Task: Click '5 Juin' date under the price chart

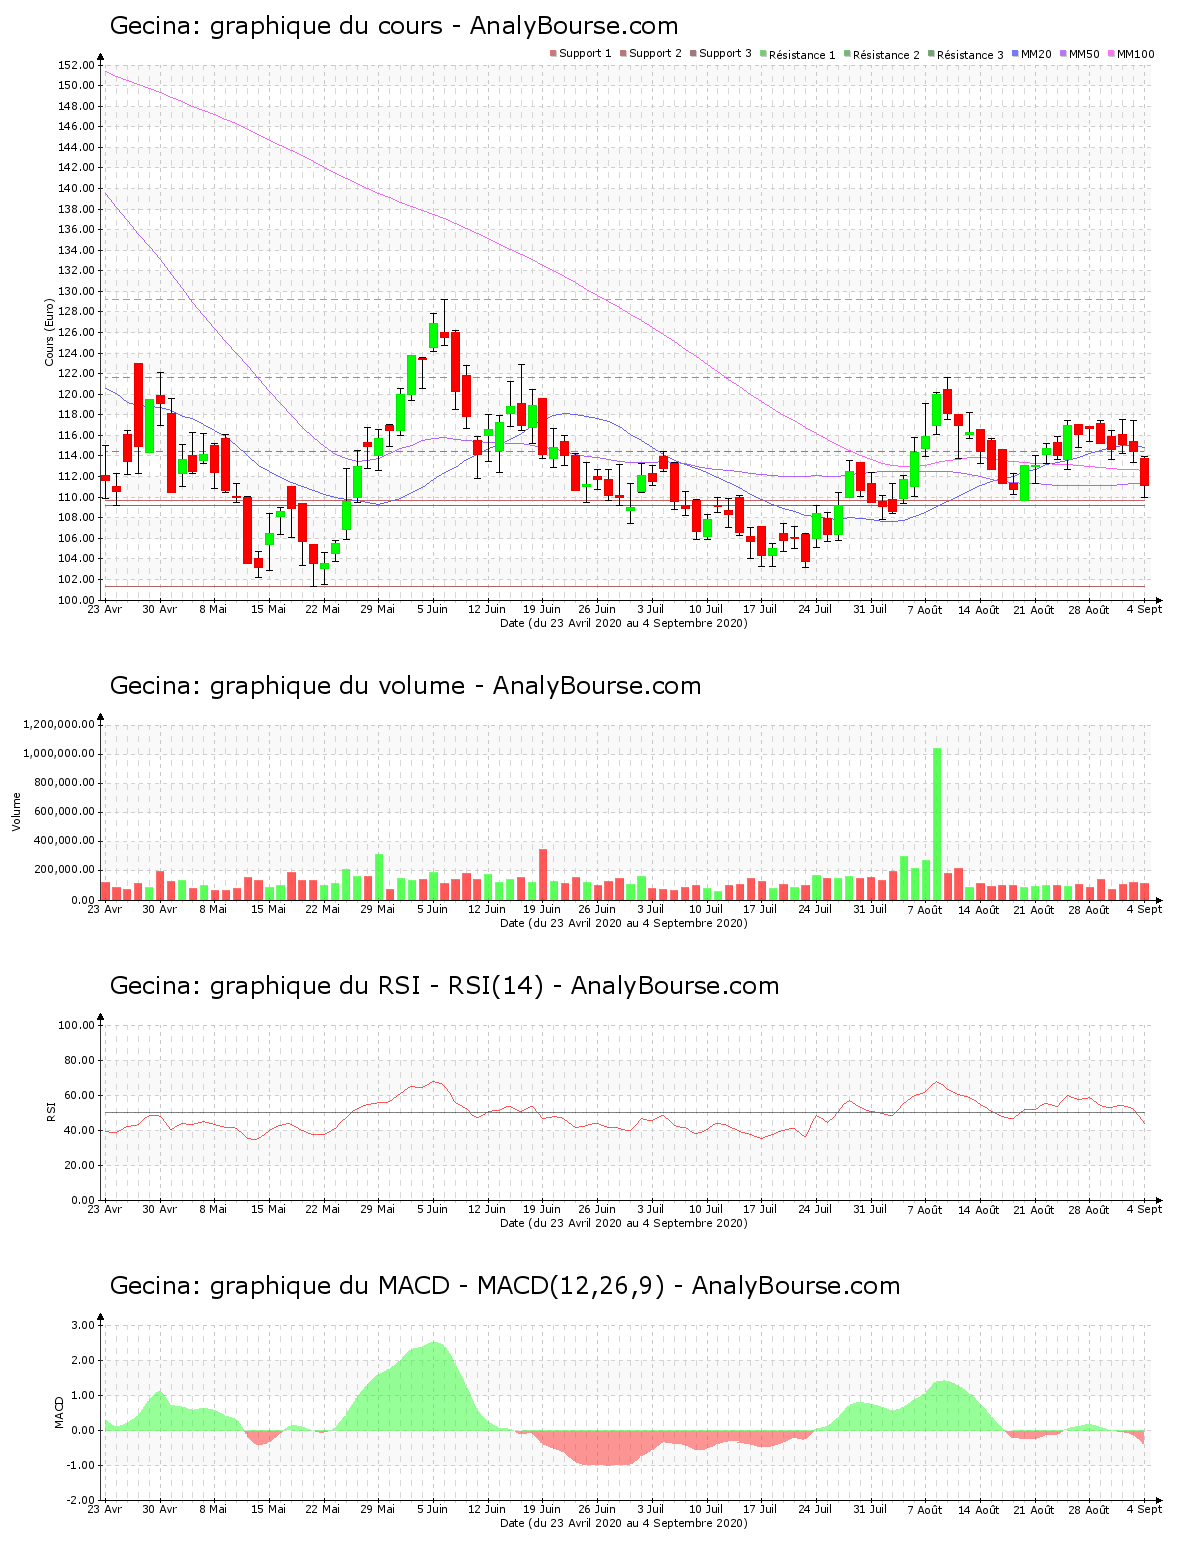Action: [432, 609]
